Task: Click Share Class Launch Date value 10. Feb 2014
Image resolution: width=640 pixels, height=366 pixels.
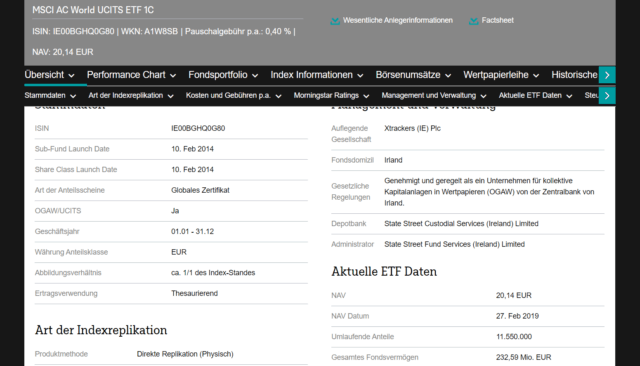Action: tap(192, 170)
